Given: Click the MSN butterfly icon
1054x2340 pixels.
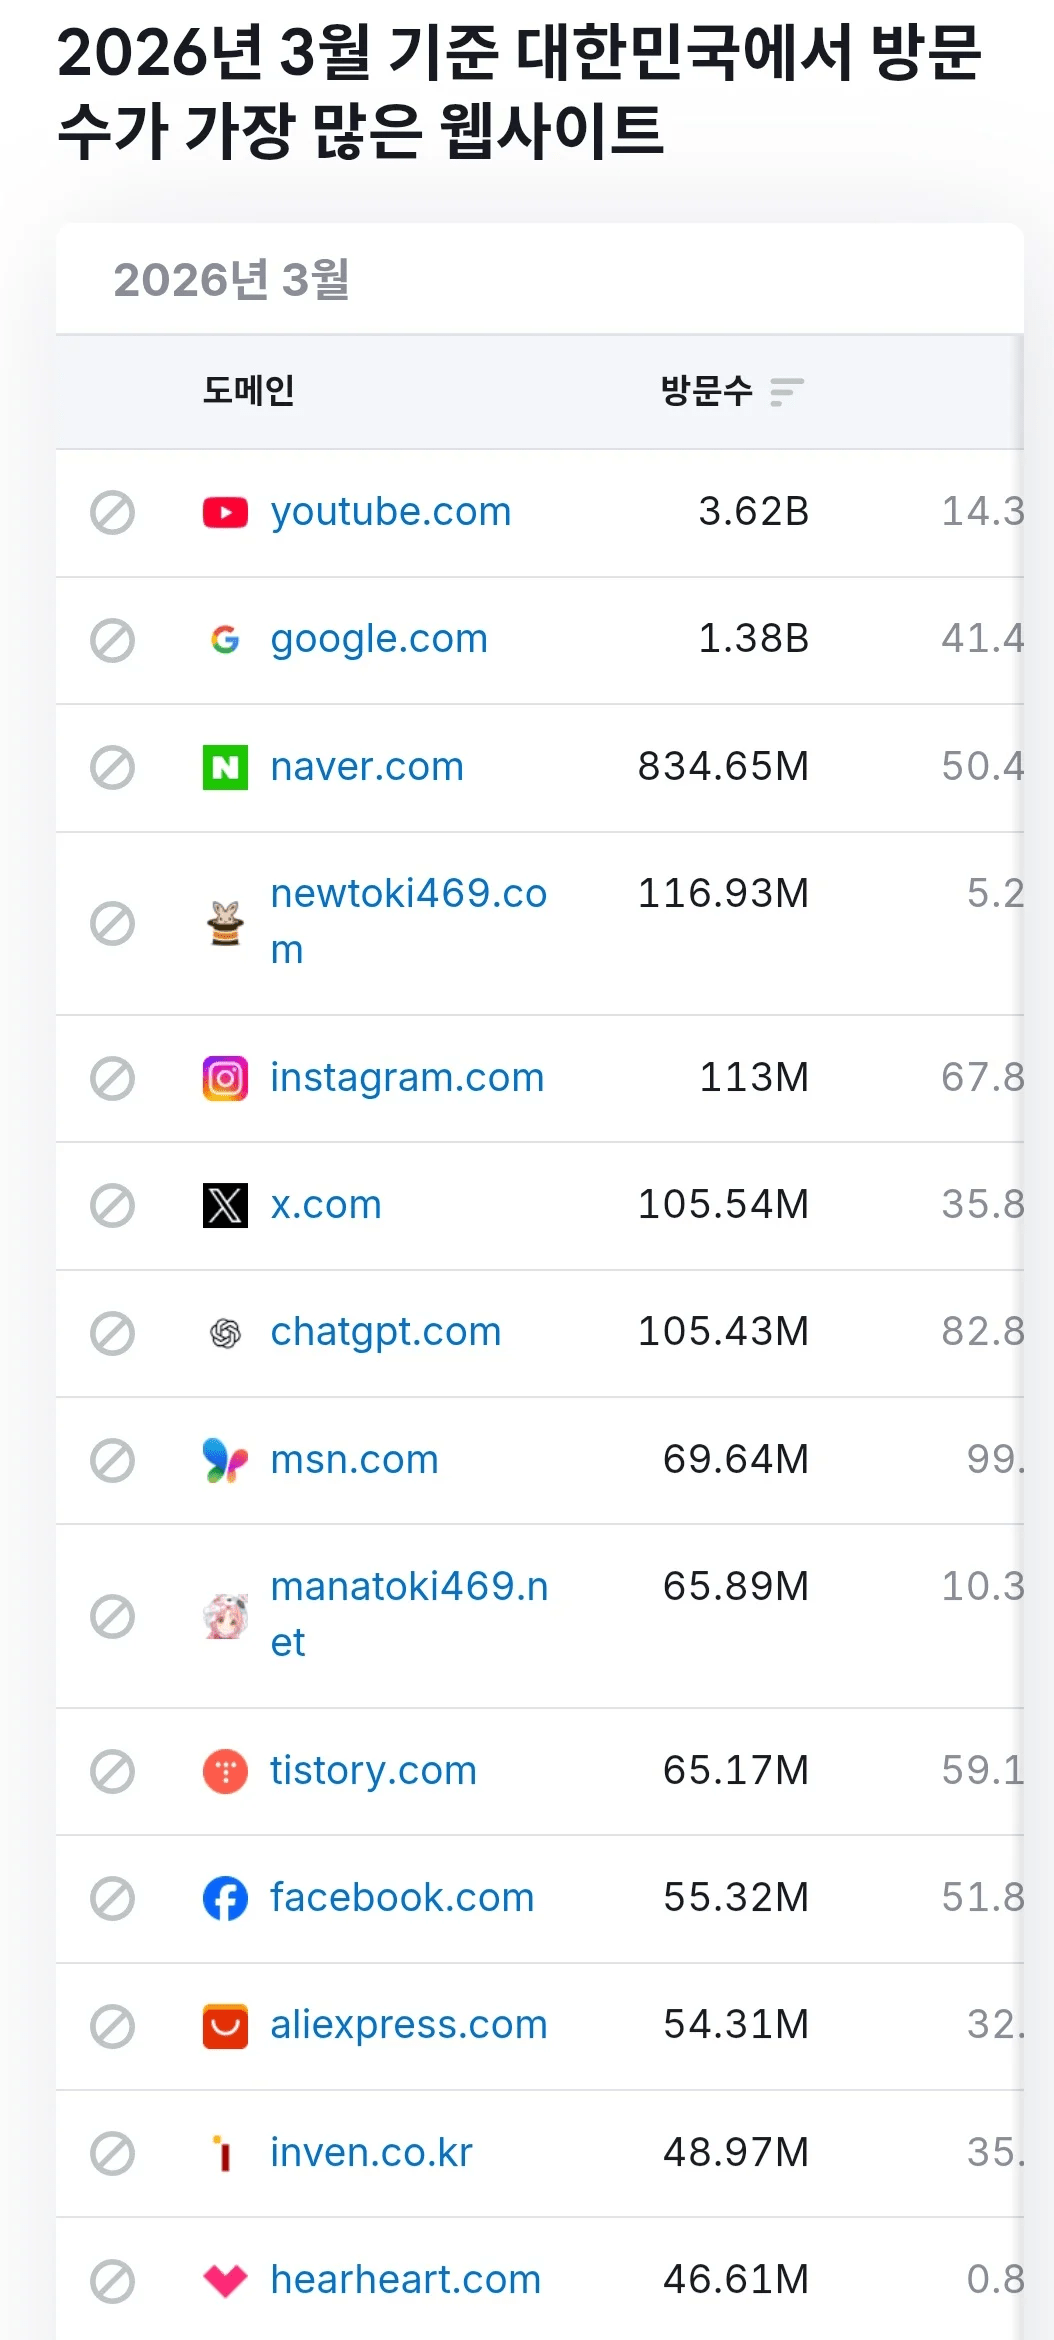Looking at the screenshot, I should pos(225,1460).
